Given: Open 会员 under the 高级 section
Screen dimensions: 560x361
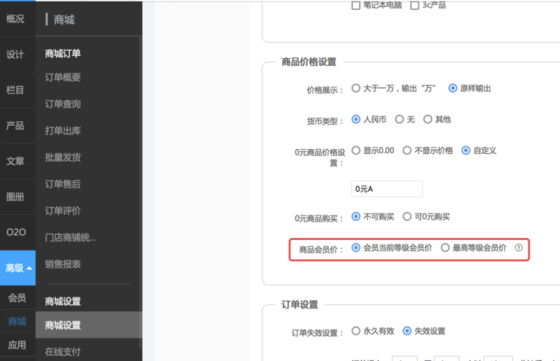Looking at the screenshot, I should click(17, 298).
